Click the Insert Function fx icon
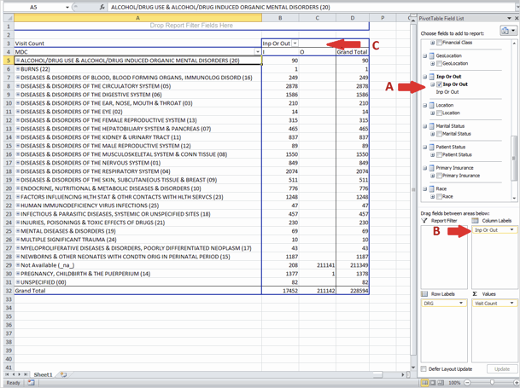The width and height of the screenshot is (520, 388). [x=102, y=7]
